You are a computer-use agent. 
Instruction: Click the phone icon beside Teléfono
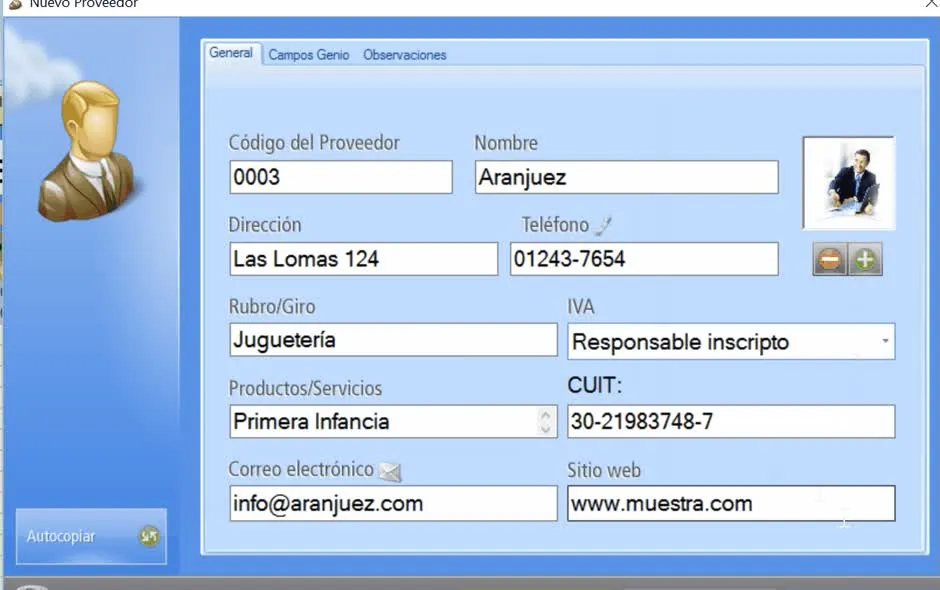pyautogui.click(x=604, y=225)
